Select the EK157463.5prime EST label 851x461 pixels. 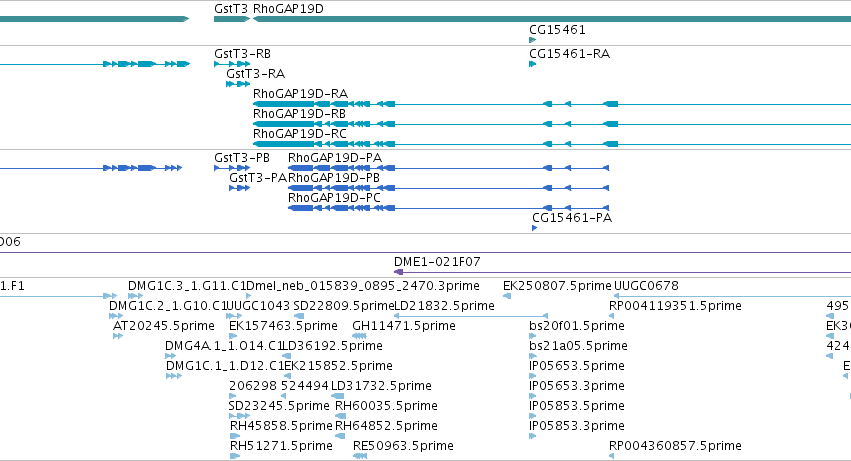point(283,326)
